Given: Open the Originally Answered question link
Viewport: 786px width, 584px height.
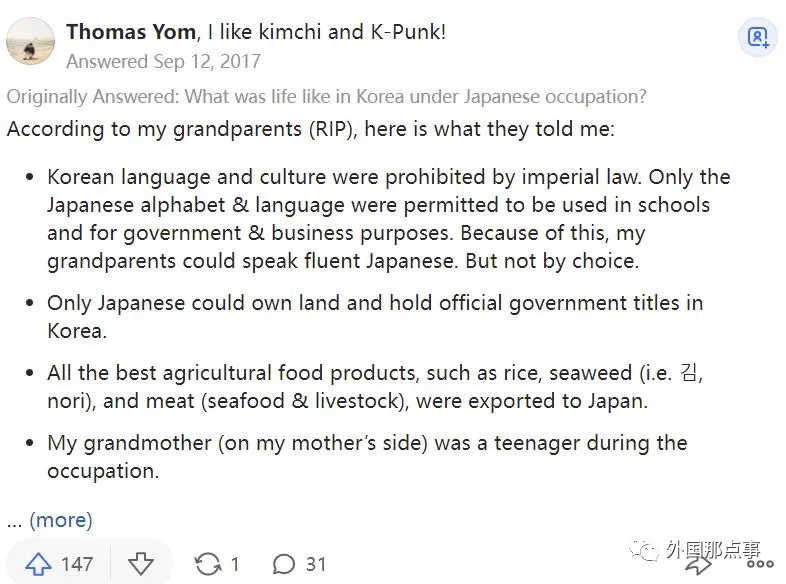Looking at the screenshot, I should pos(326,97).
